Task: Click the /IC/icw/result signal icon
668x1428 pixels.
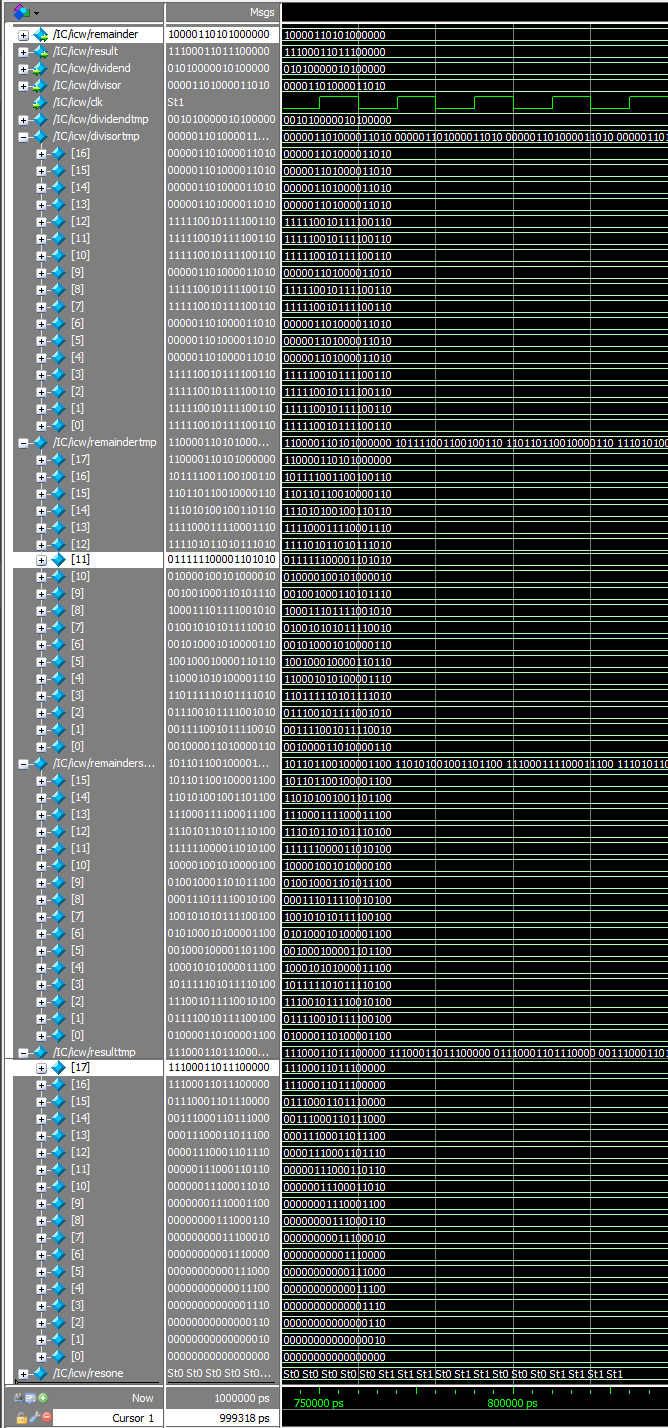Action: pyautogui.click(x=41, y=51)
